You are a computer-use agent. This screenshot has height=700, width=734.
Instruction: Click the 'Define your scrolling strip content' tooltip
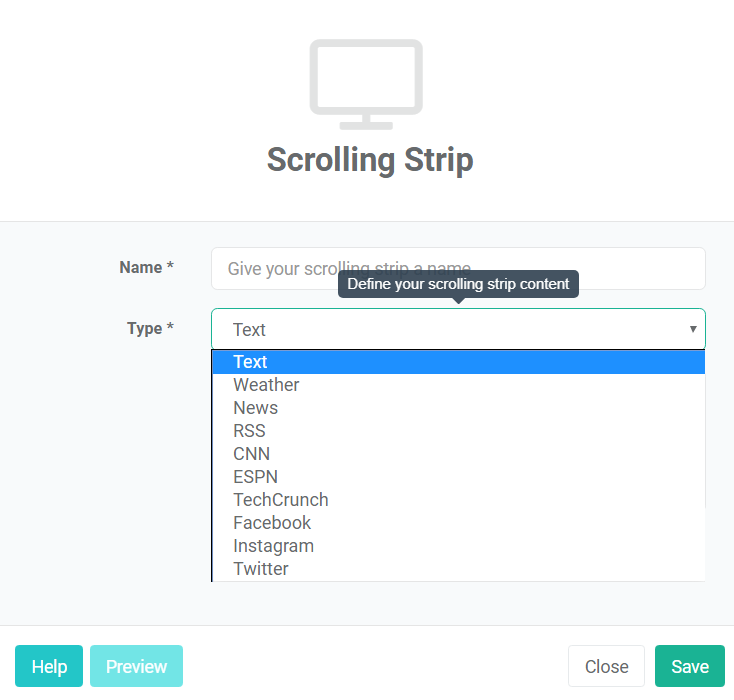pyautogui.click(x=458, y=284)
